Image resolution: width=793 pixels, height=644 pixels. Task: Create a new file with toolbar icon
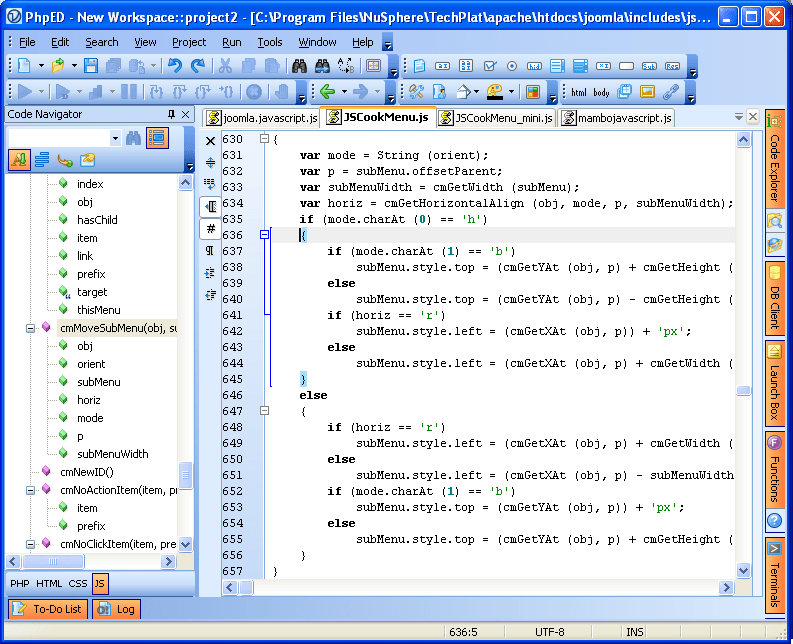pos(24,66)
